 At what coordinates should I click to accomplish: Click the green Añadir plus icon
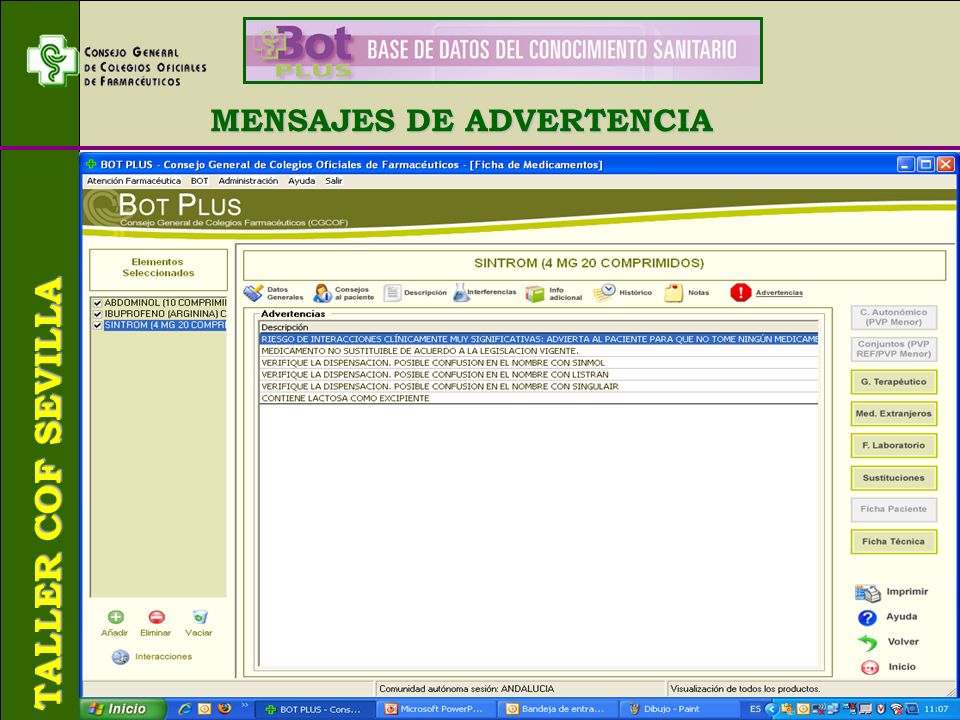click(115, 617)
